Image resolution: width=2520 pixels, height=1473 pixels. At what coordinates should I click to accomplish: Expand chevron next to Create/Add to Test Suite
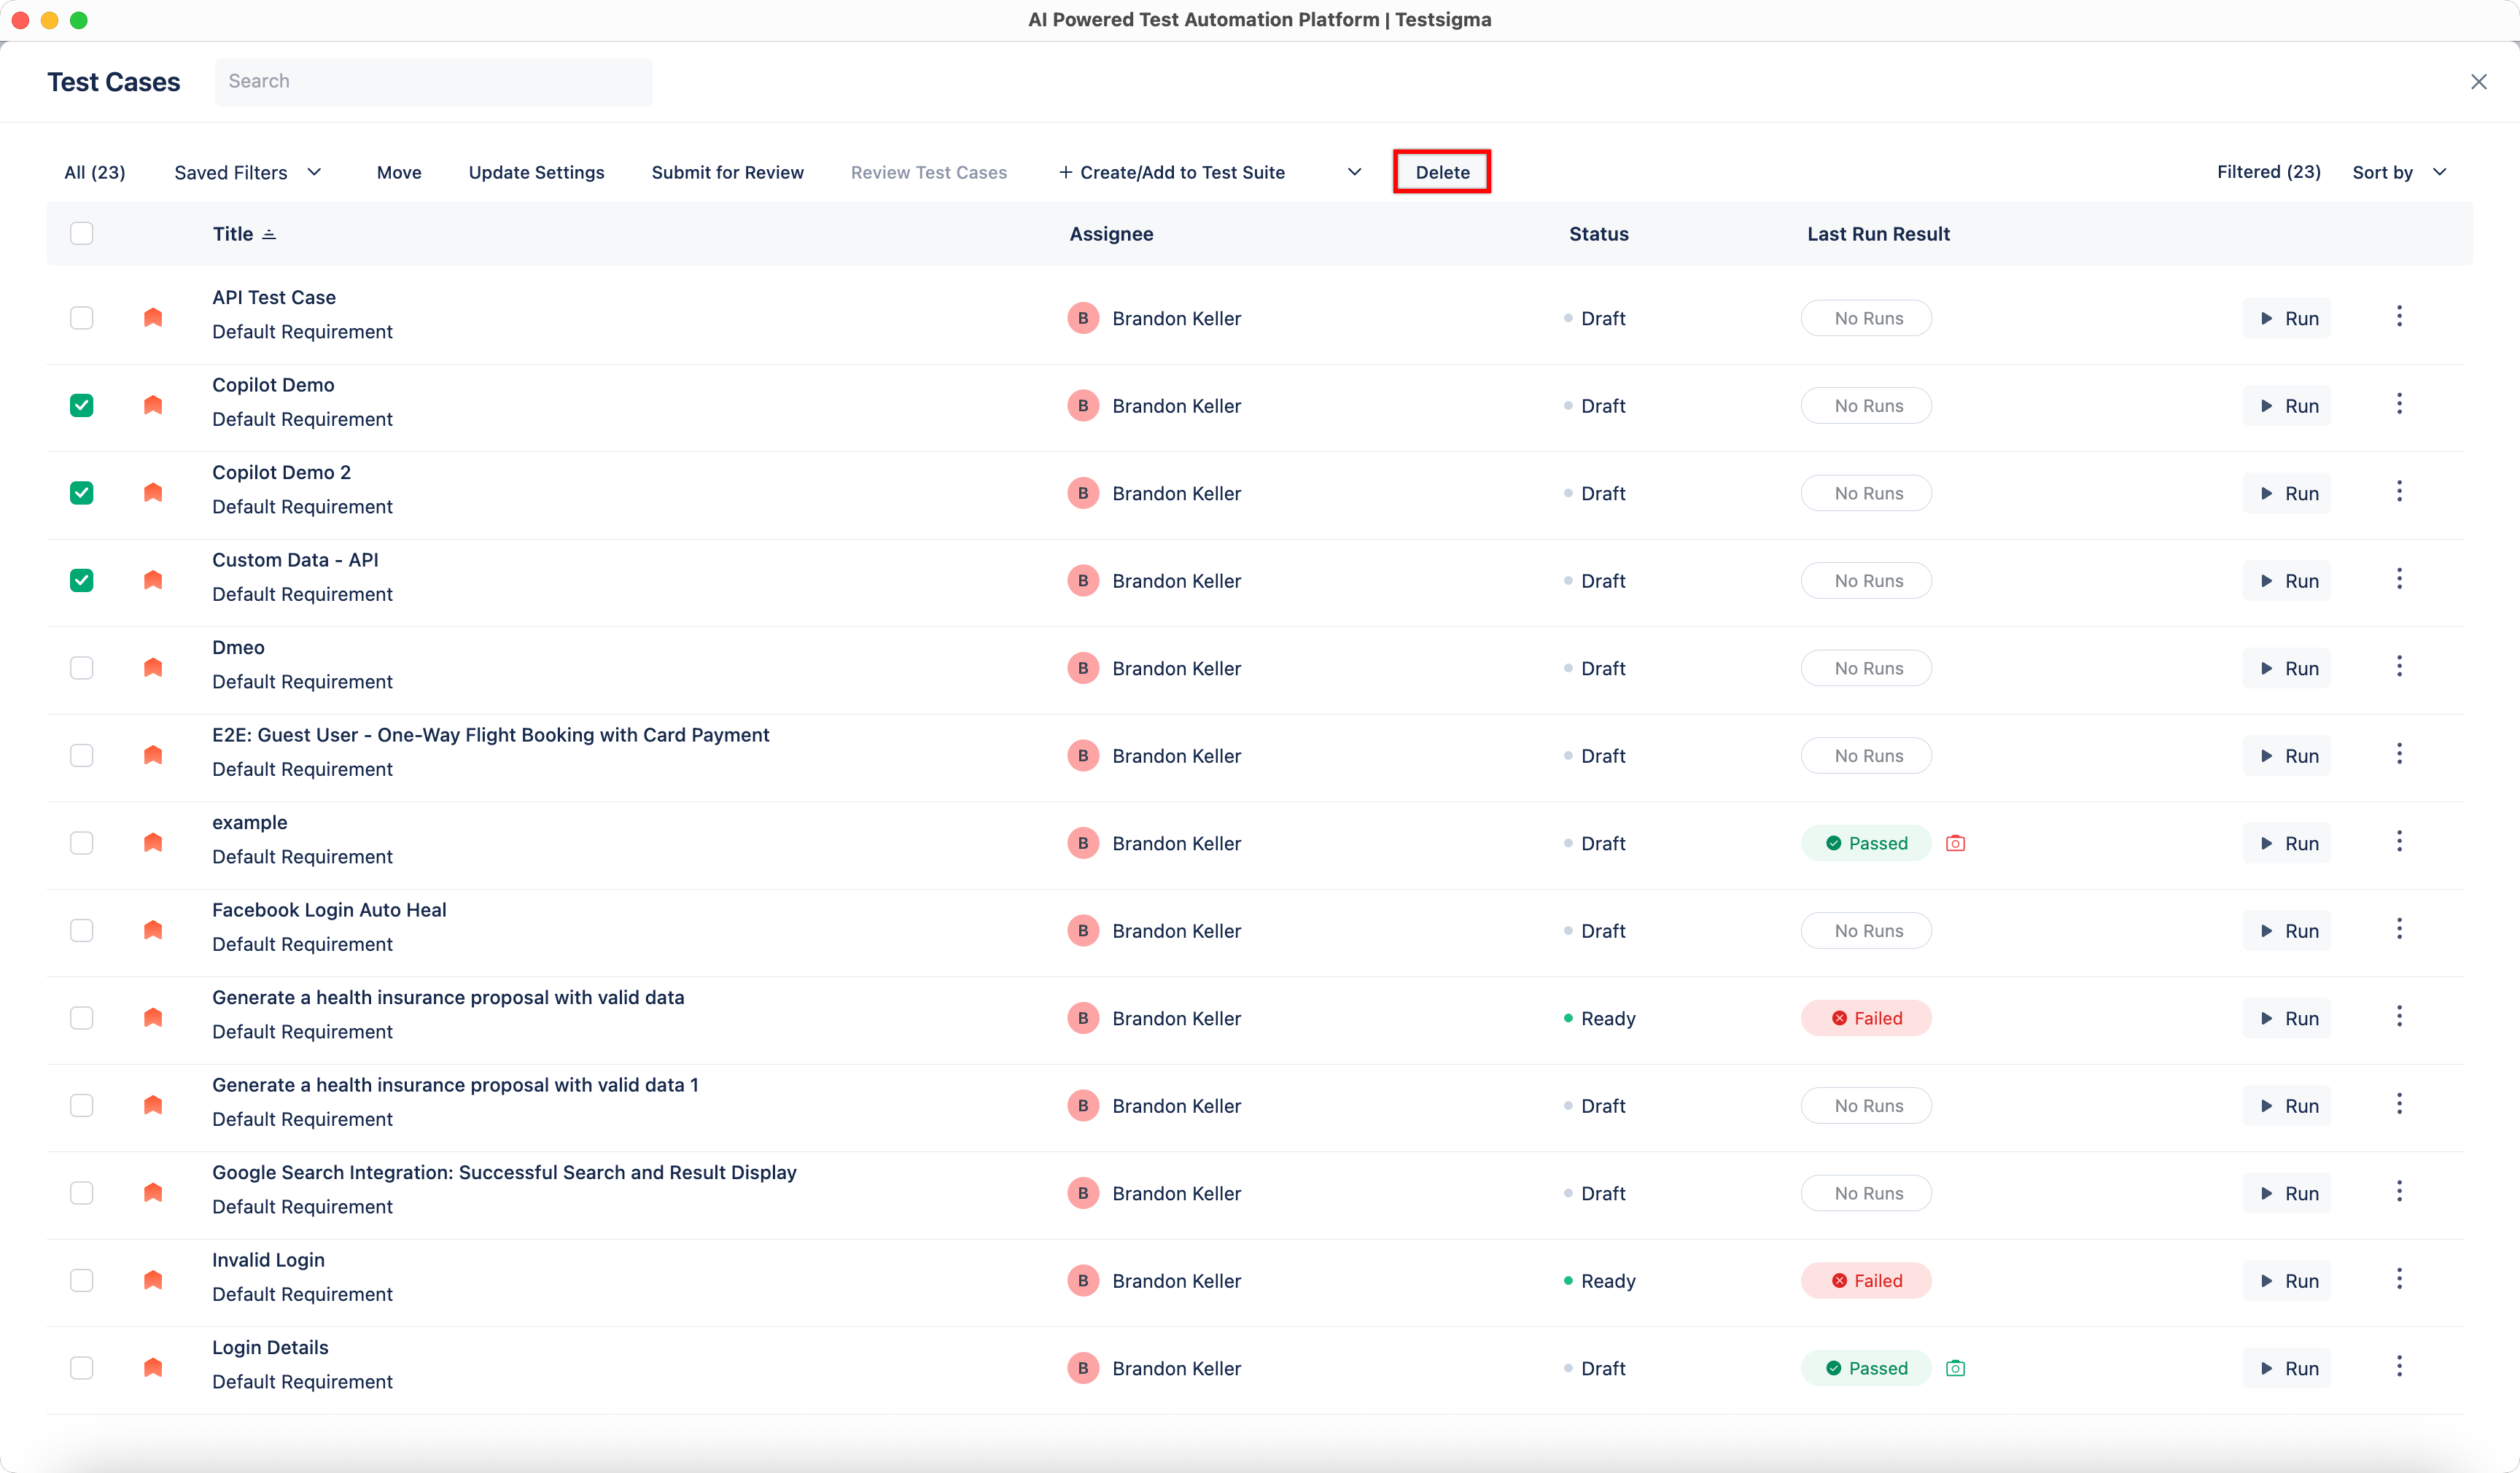click(x=1354, y=172)
